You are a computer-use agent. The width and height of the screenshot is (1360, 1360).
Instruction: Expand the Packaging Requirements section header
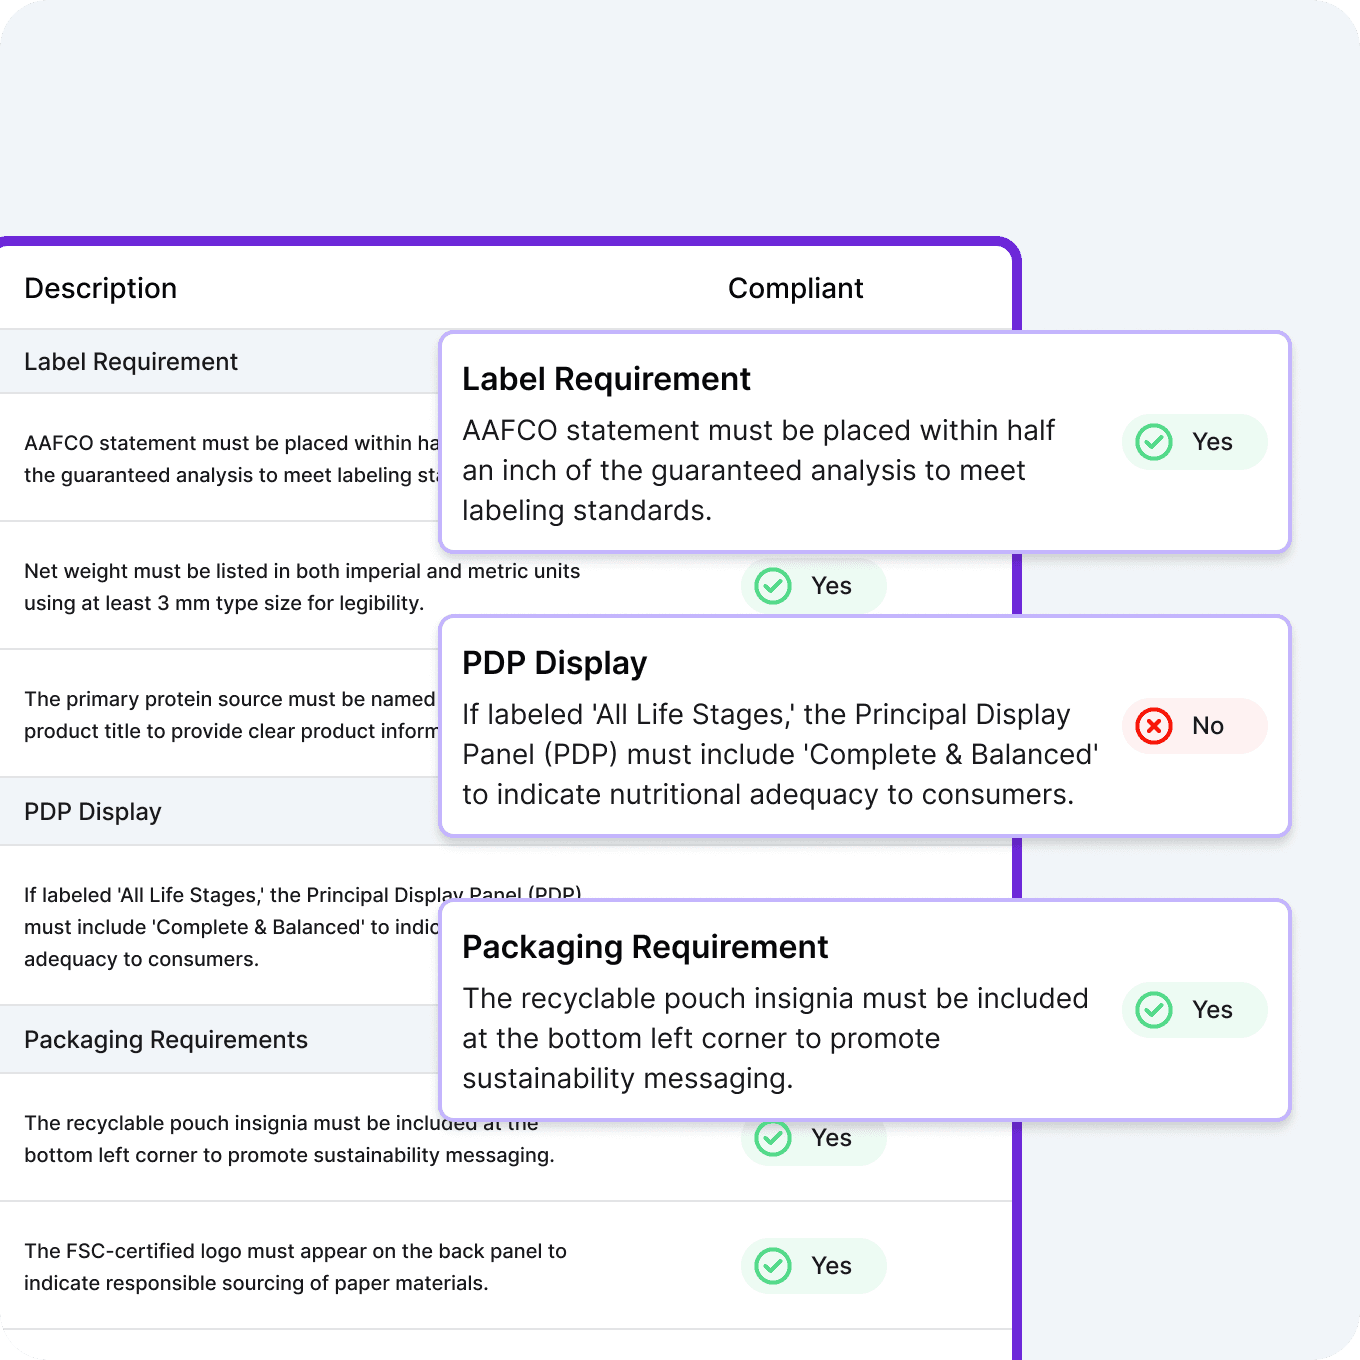coord(166,1039)
